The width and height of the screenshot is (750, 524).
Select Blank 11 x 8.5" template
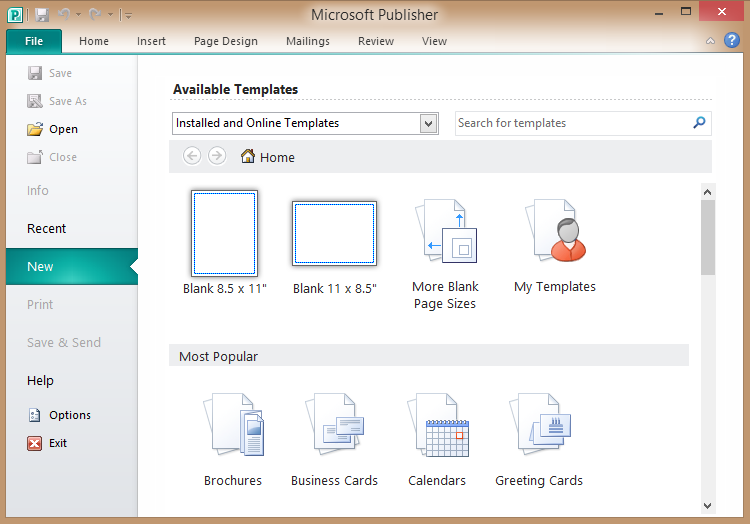coord(334,248)
